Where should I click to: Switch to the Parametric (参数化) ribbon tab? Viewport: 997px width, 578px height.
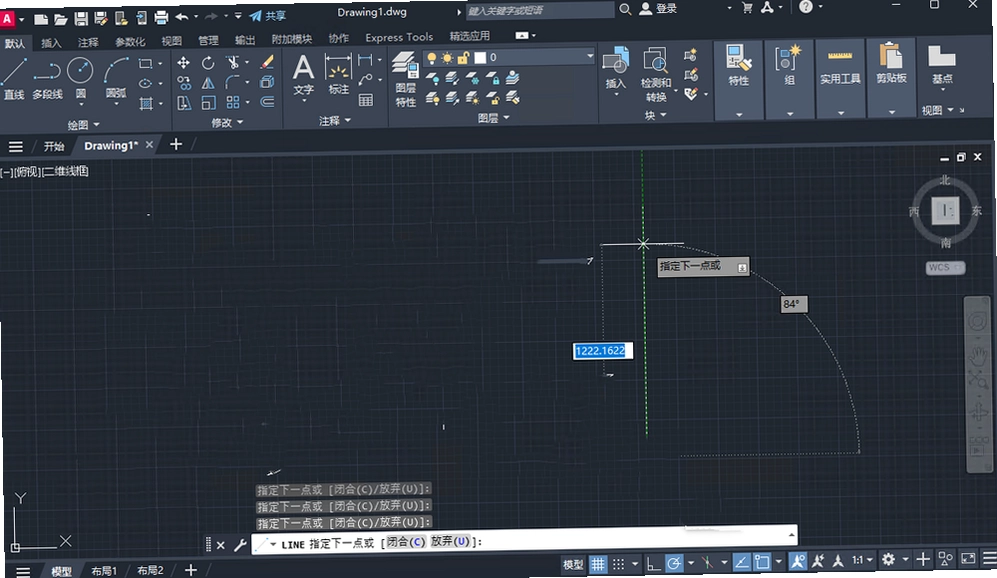coord(130,42)
